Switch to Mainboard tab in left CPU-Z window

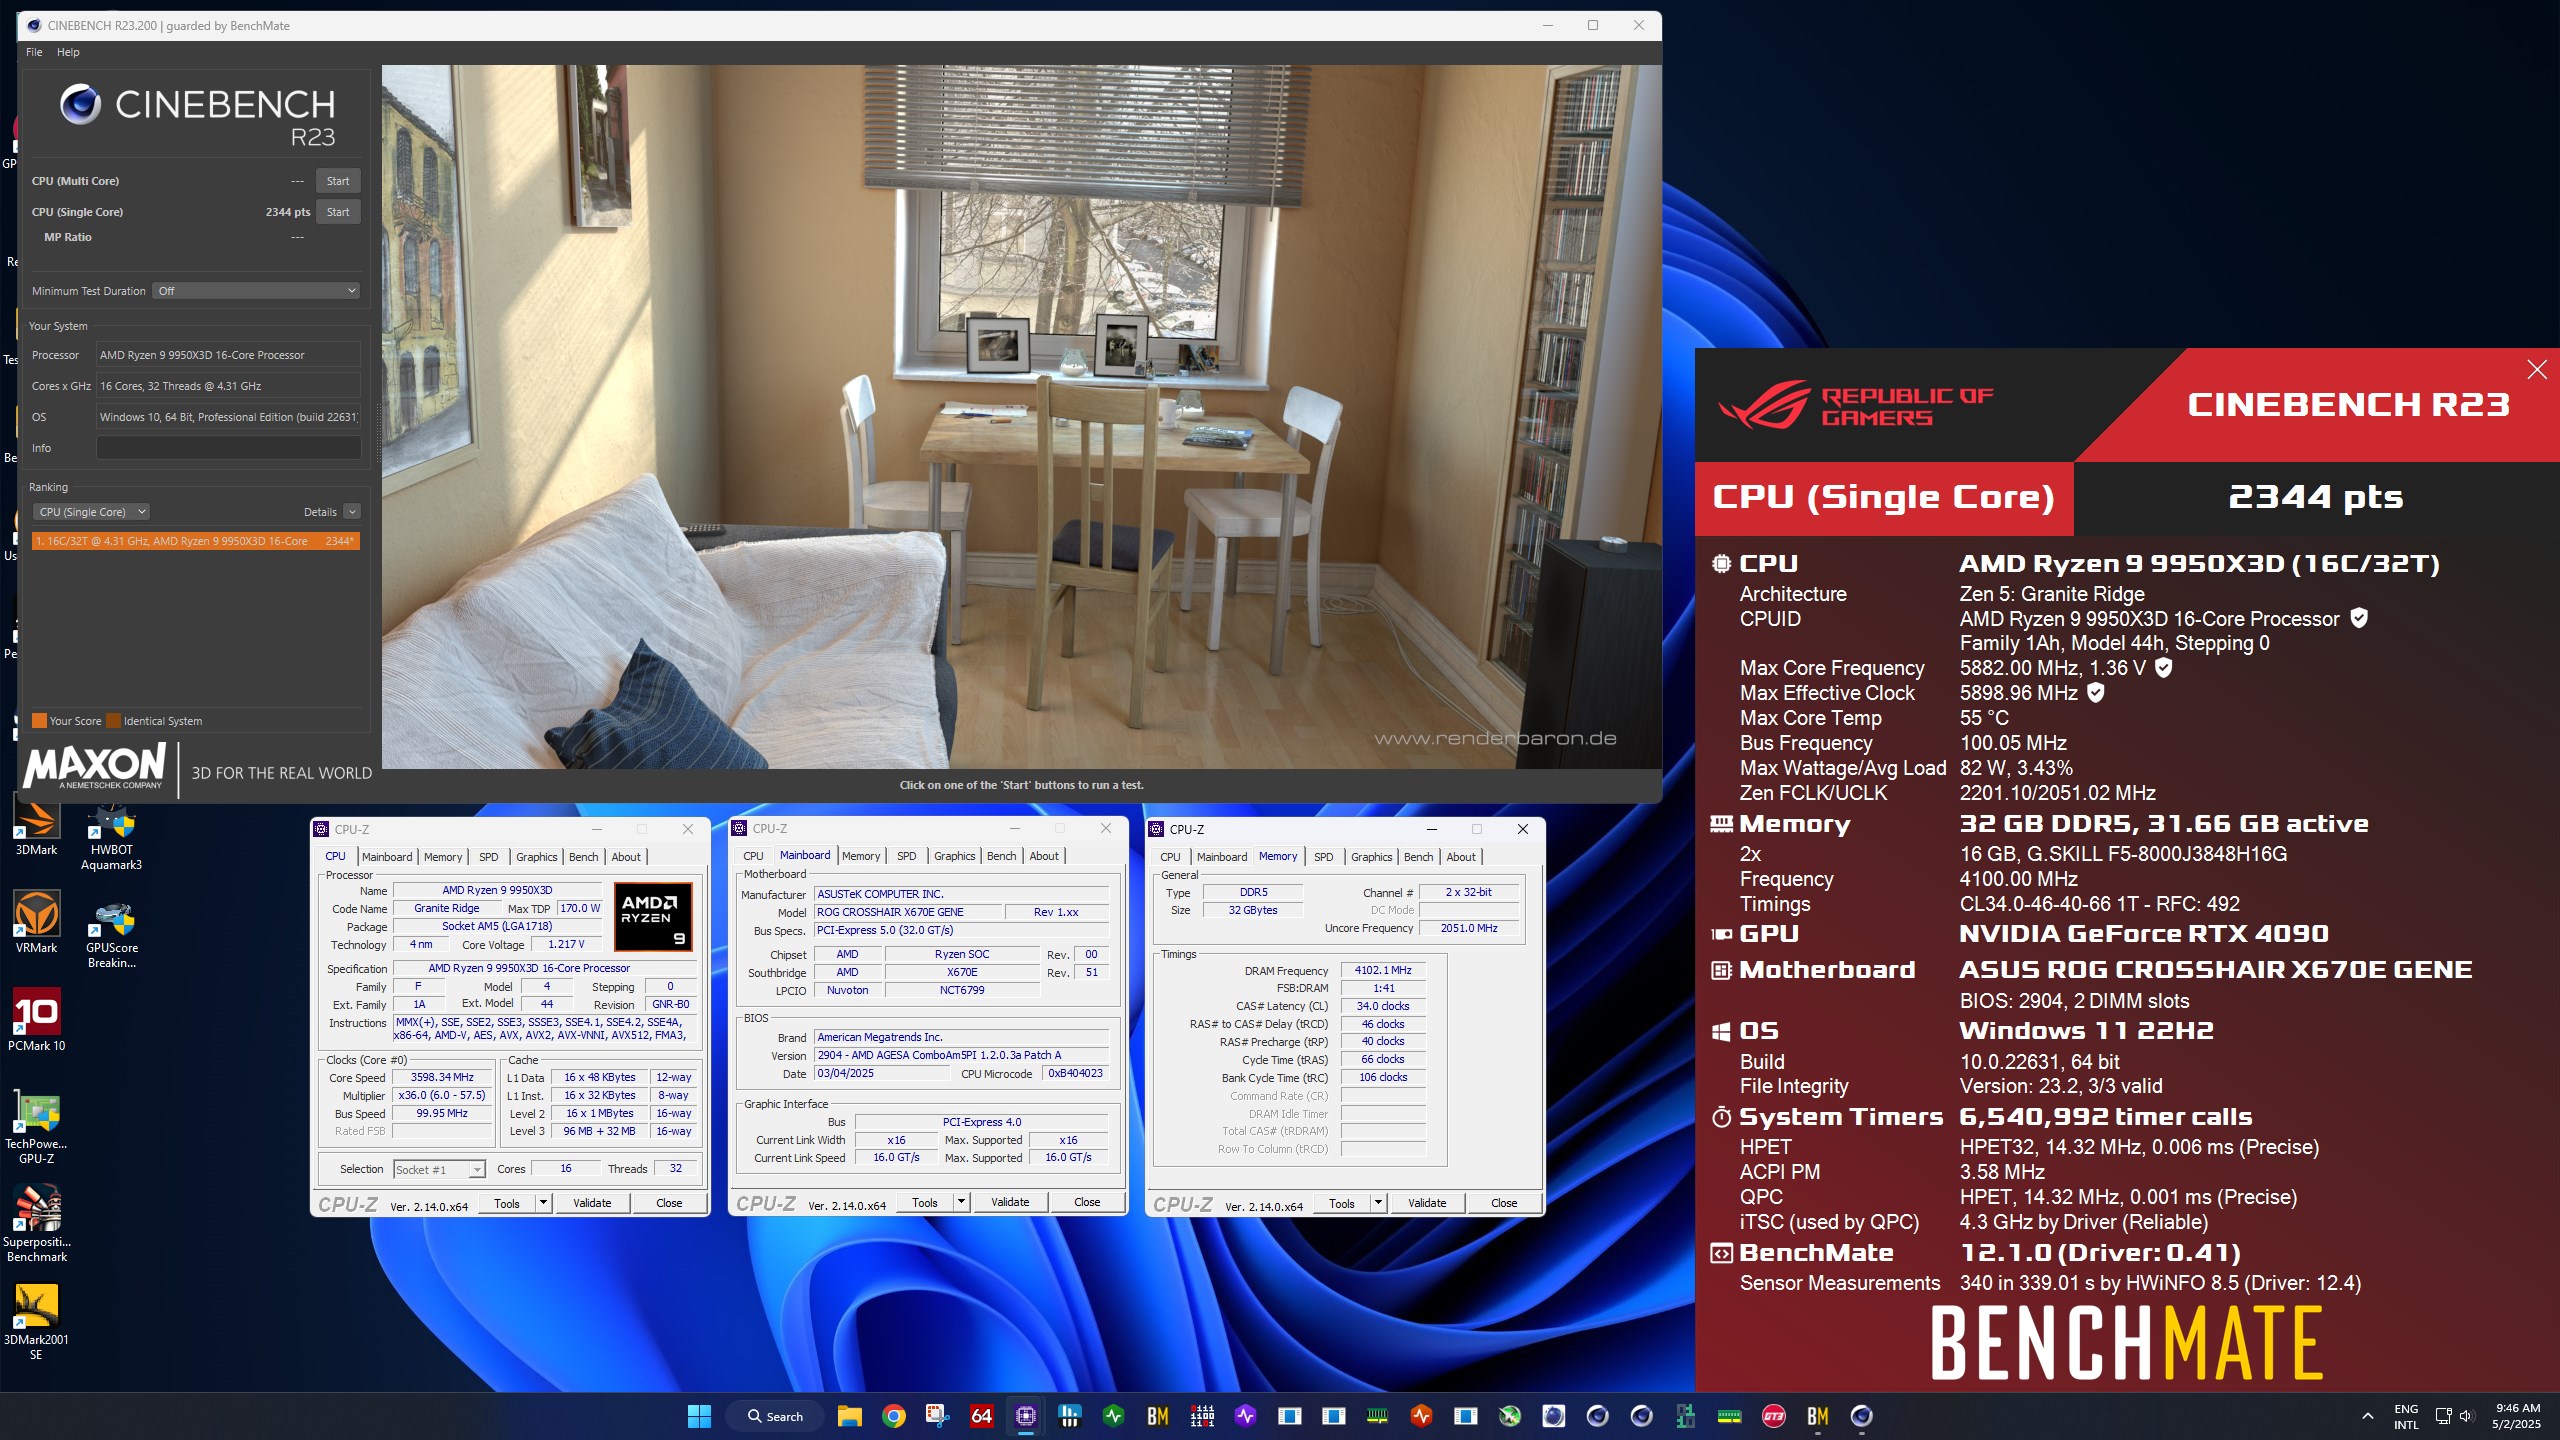click(387, 857)
